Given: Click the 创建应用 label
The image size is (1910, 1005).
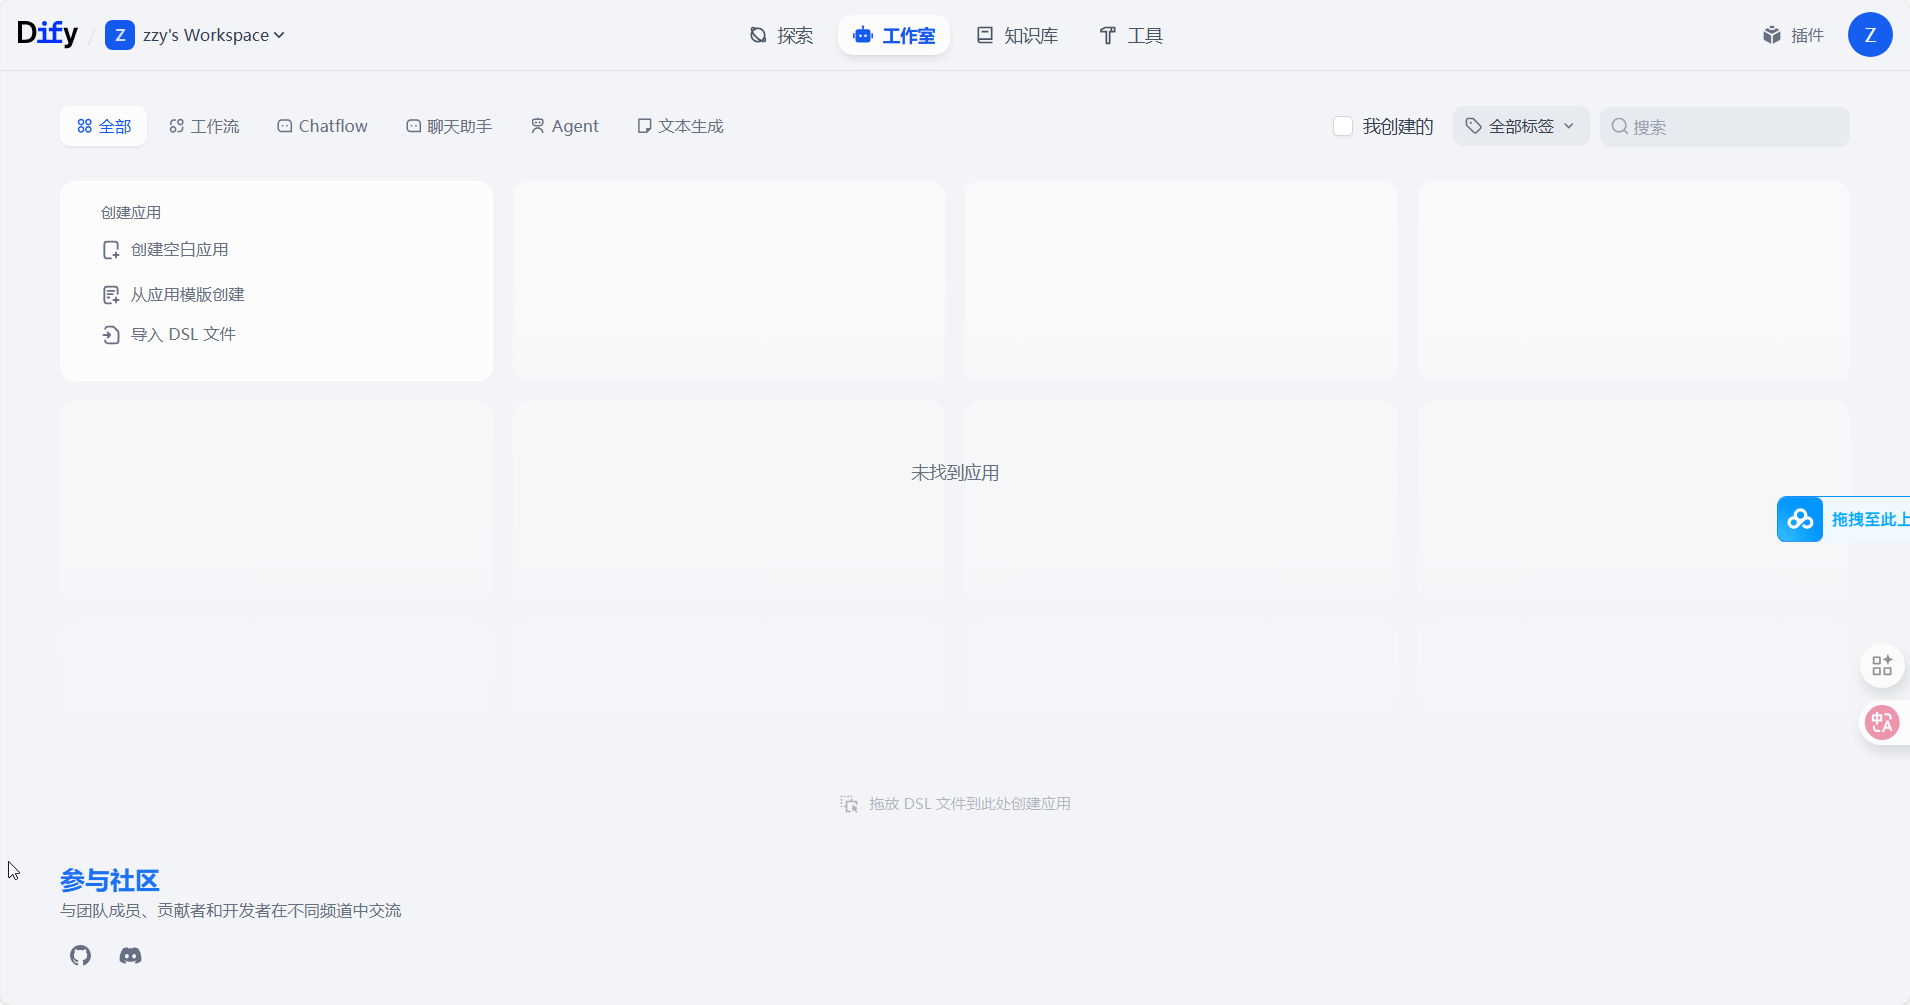Looking at the screenshot, I should (x=131, y=213).
